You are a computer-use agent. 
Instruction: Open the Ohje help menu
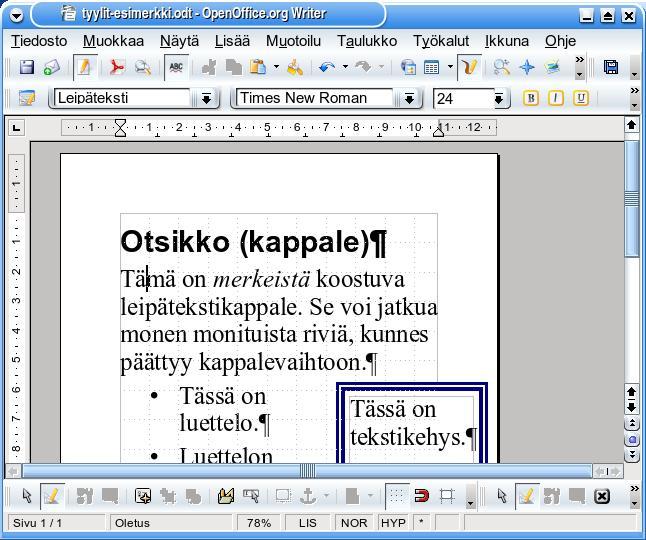click(560, 41)
